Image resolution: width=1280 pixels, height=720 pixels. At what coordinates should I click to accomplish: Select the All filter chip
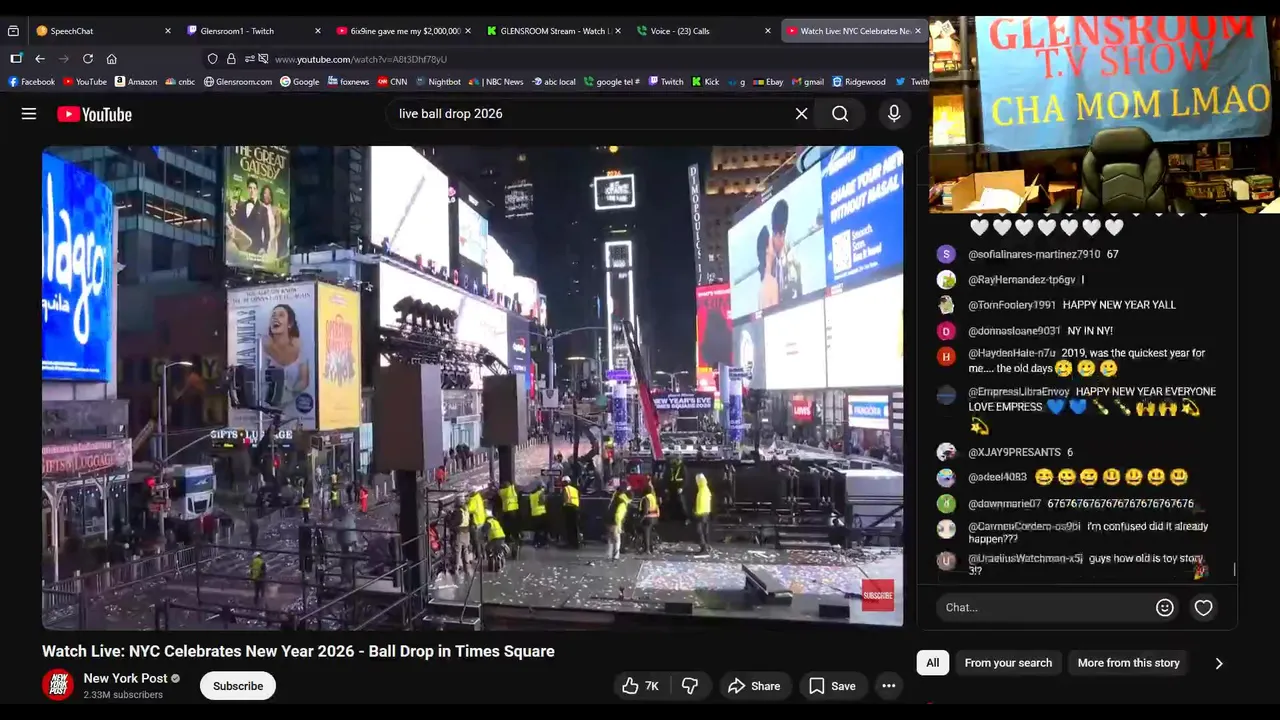[x=933, y=663]
